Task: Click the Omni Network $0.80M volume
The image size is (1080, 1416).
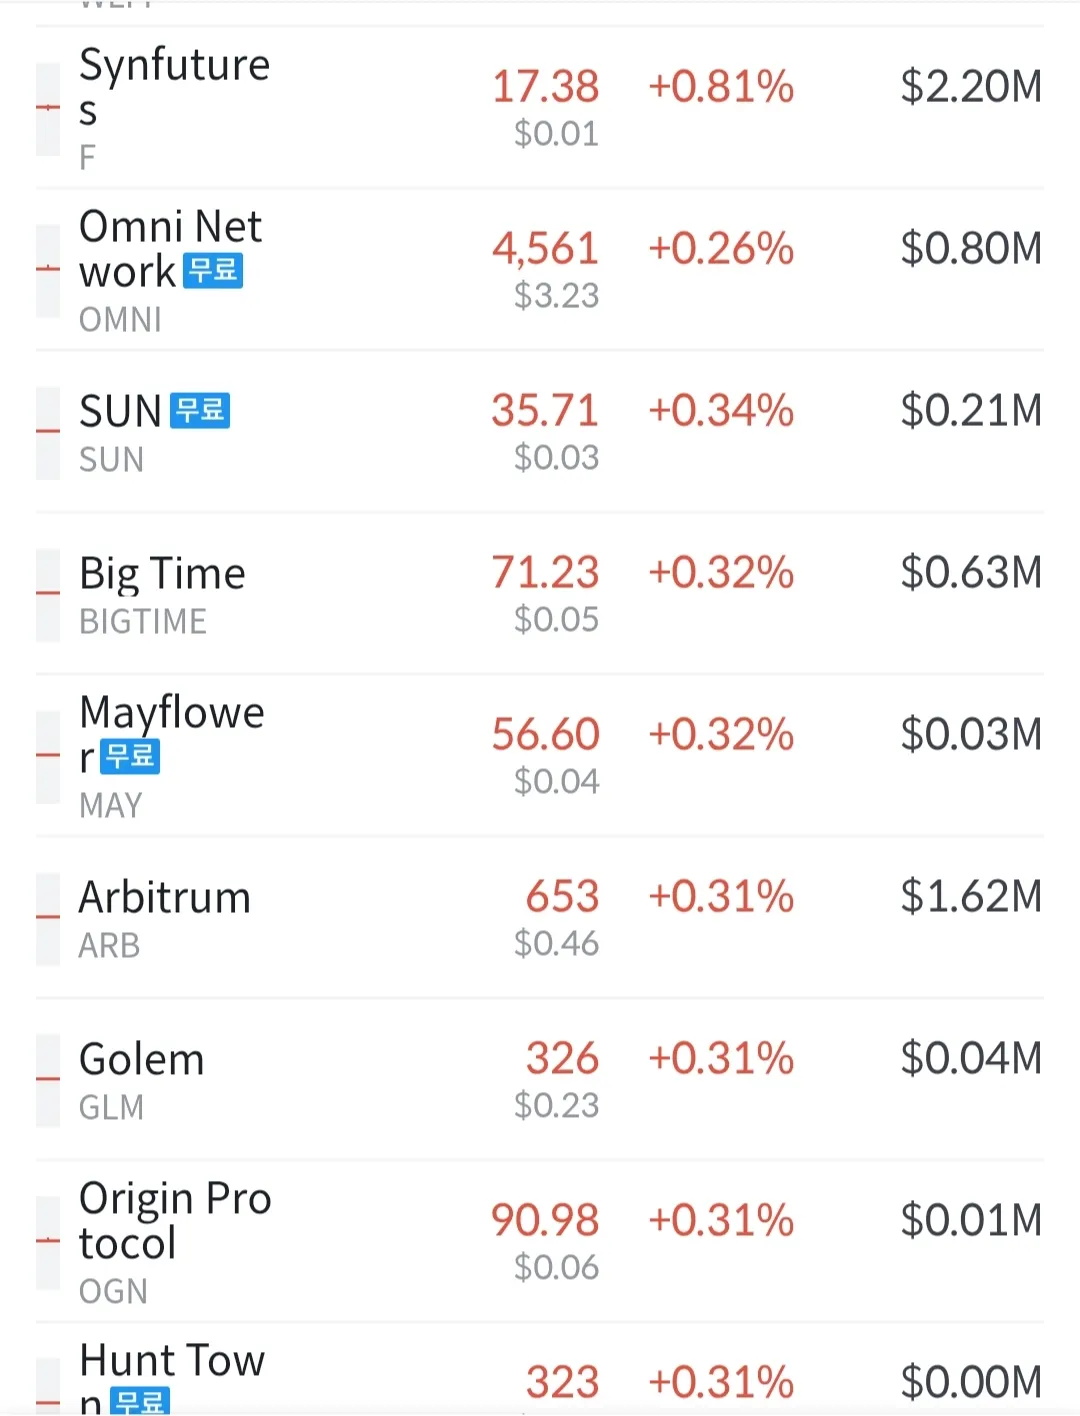Action: click(x=970, y=249)
